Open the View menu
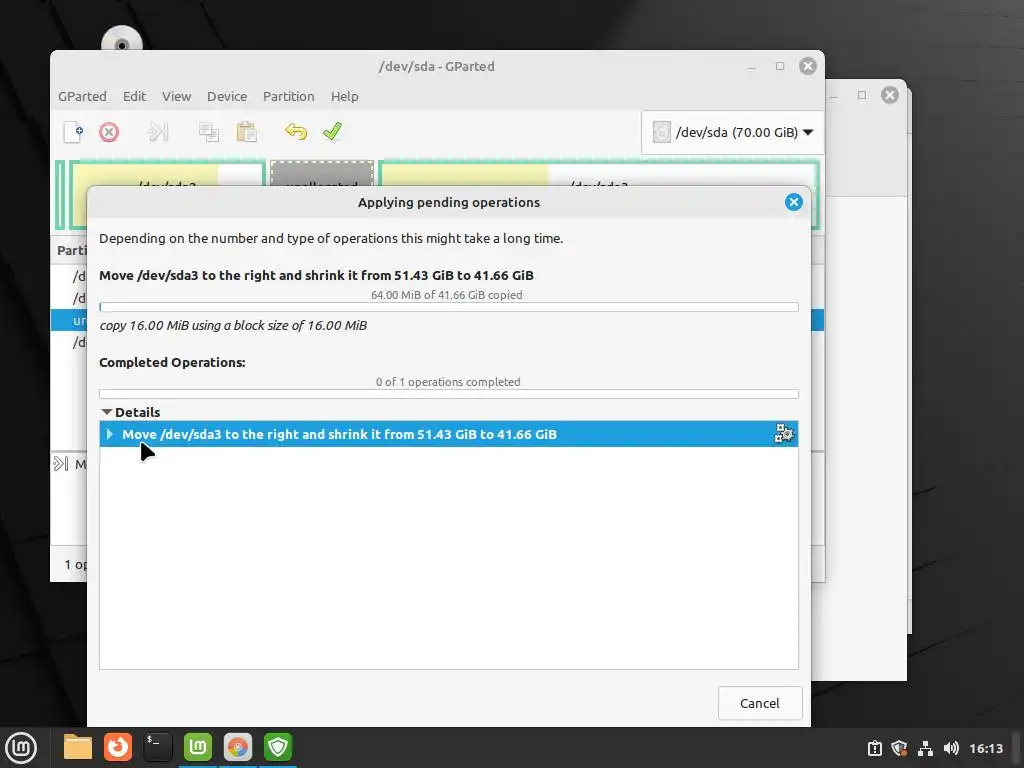The width and height of the screenshot is (1024, 768). coord(176,97)
